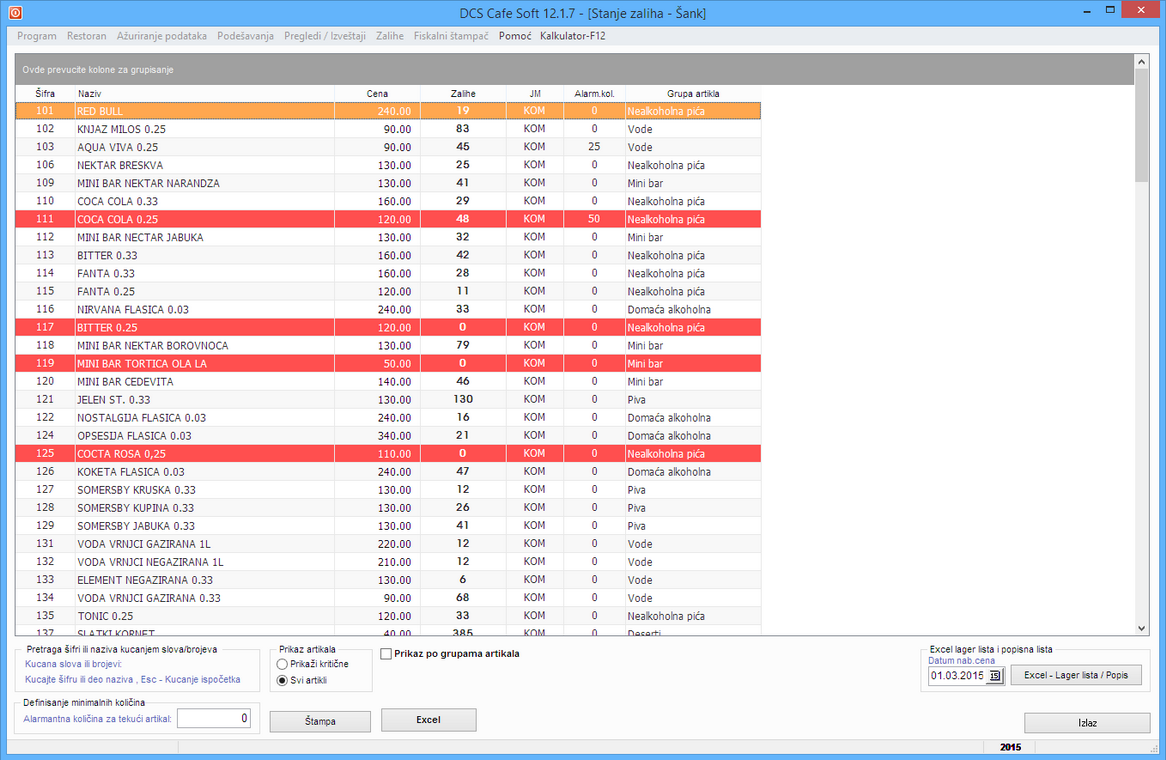Viewport: 1166px width, 760px height.
Task: Select the Svi artikli radio option
Action: point(282,681)
